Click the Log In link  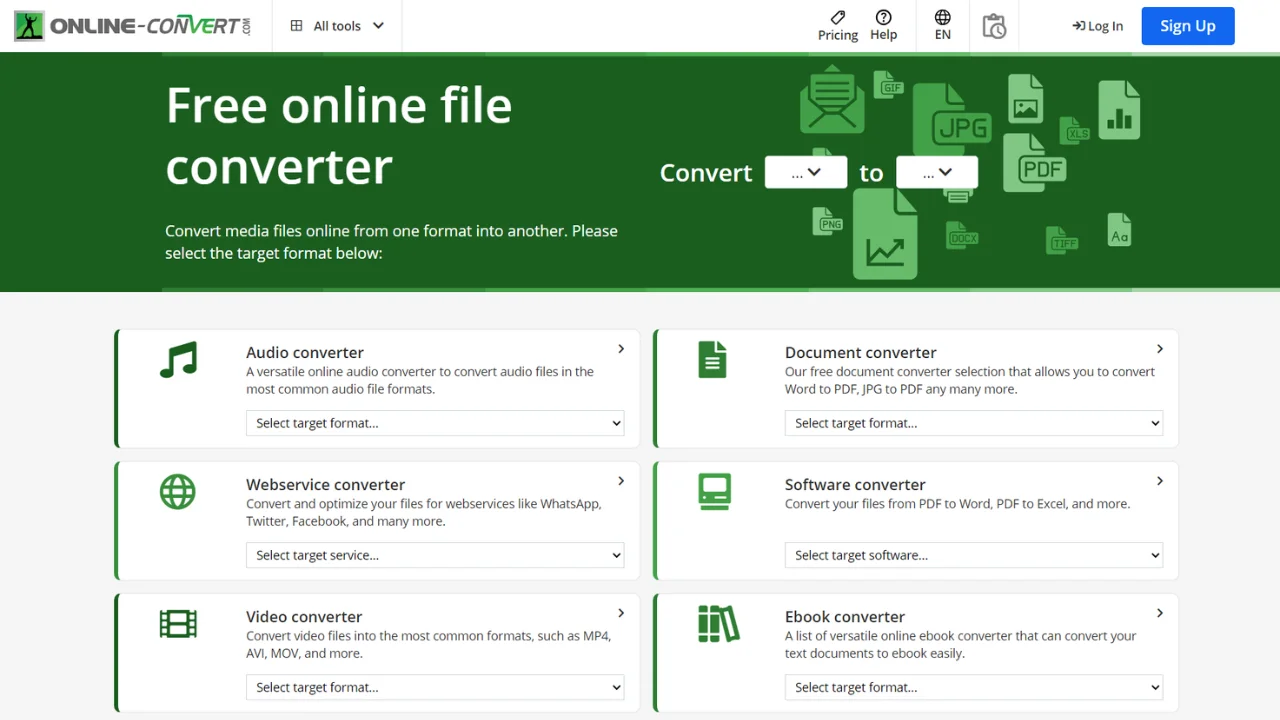(1097, 26)
